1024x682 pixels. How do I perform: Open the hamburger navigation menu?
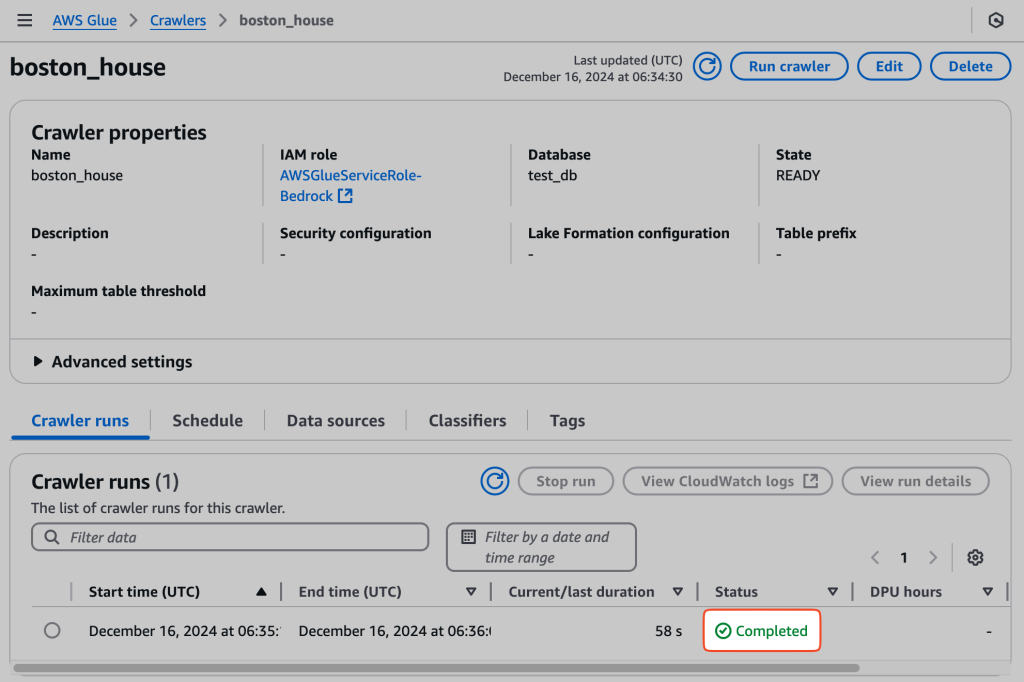(25, 20)
